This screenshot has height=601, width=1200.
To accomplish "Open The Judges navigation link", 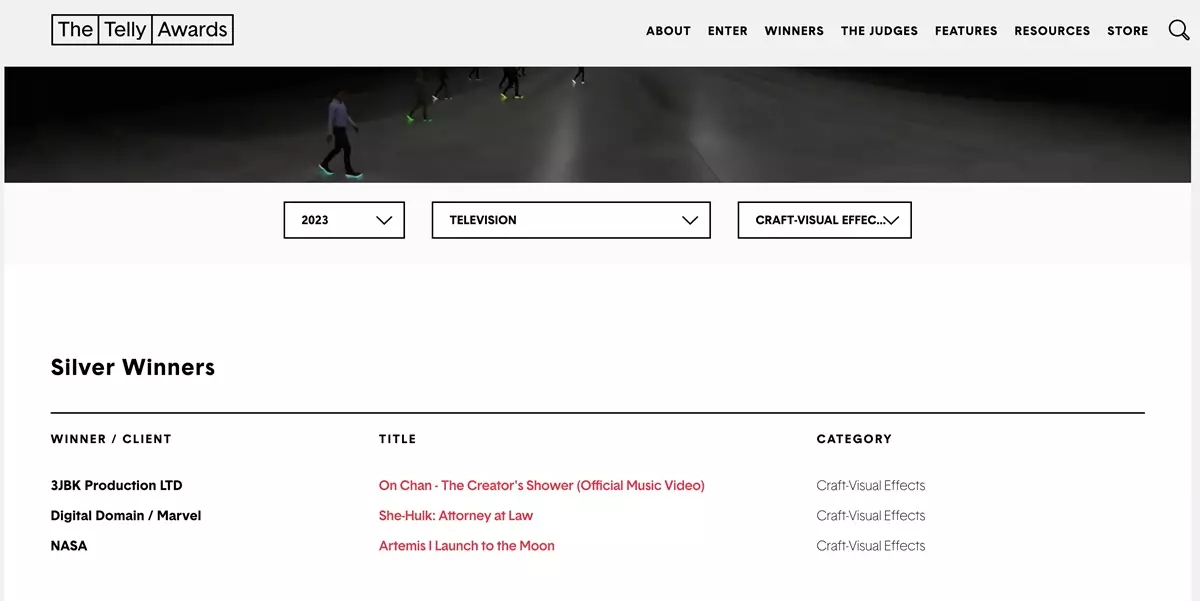I will pyautogui.click(x=879, y=31).
